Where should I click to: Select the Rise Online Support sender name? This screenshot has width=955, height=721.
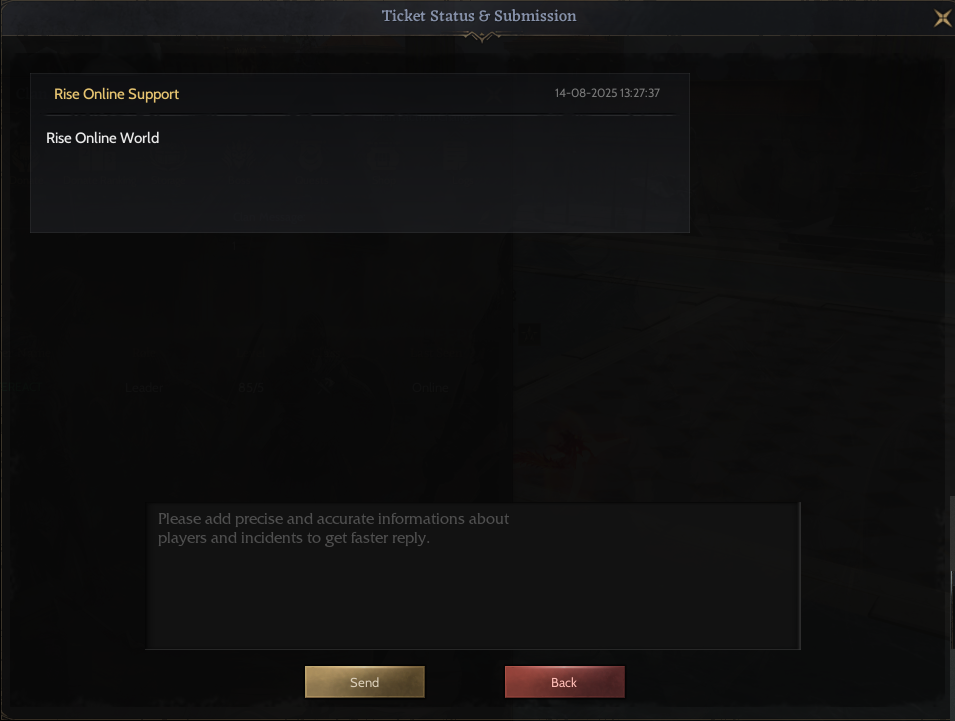(116, 94)
